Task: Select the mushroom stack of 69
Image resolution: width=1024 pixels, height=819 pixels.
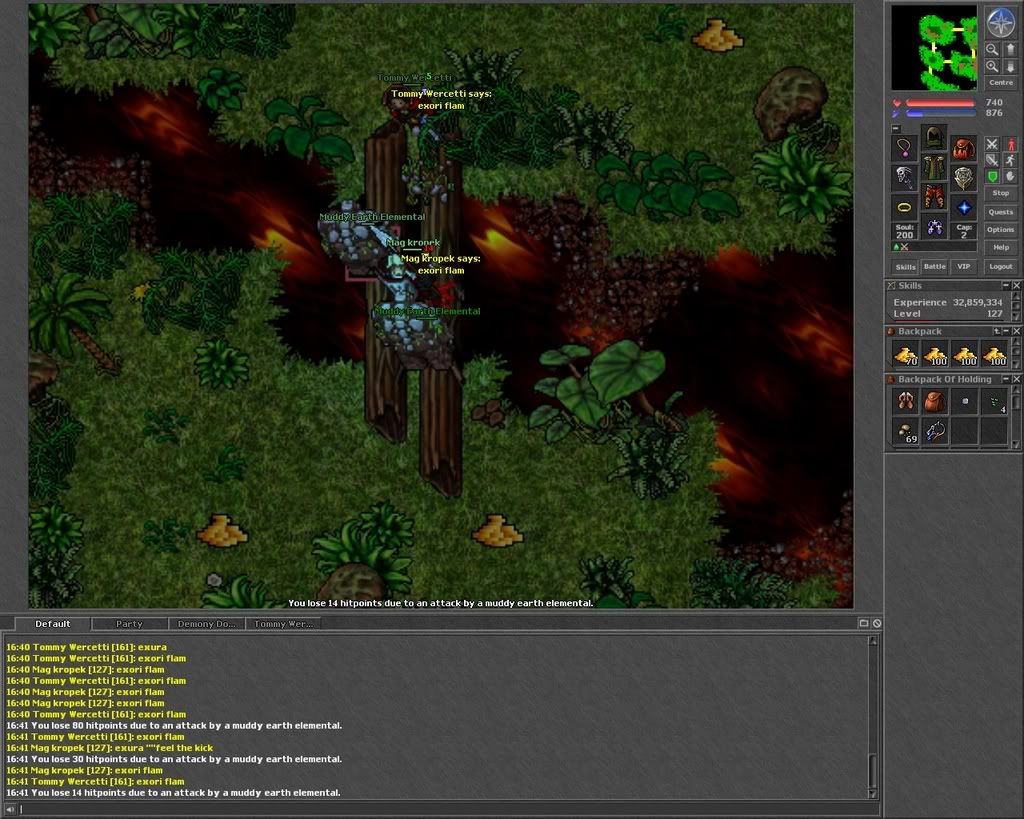Action: [905, 432]
